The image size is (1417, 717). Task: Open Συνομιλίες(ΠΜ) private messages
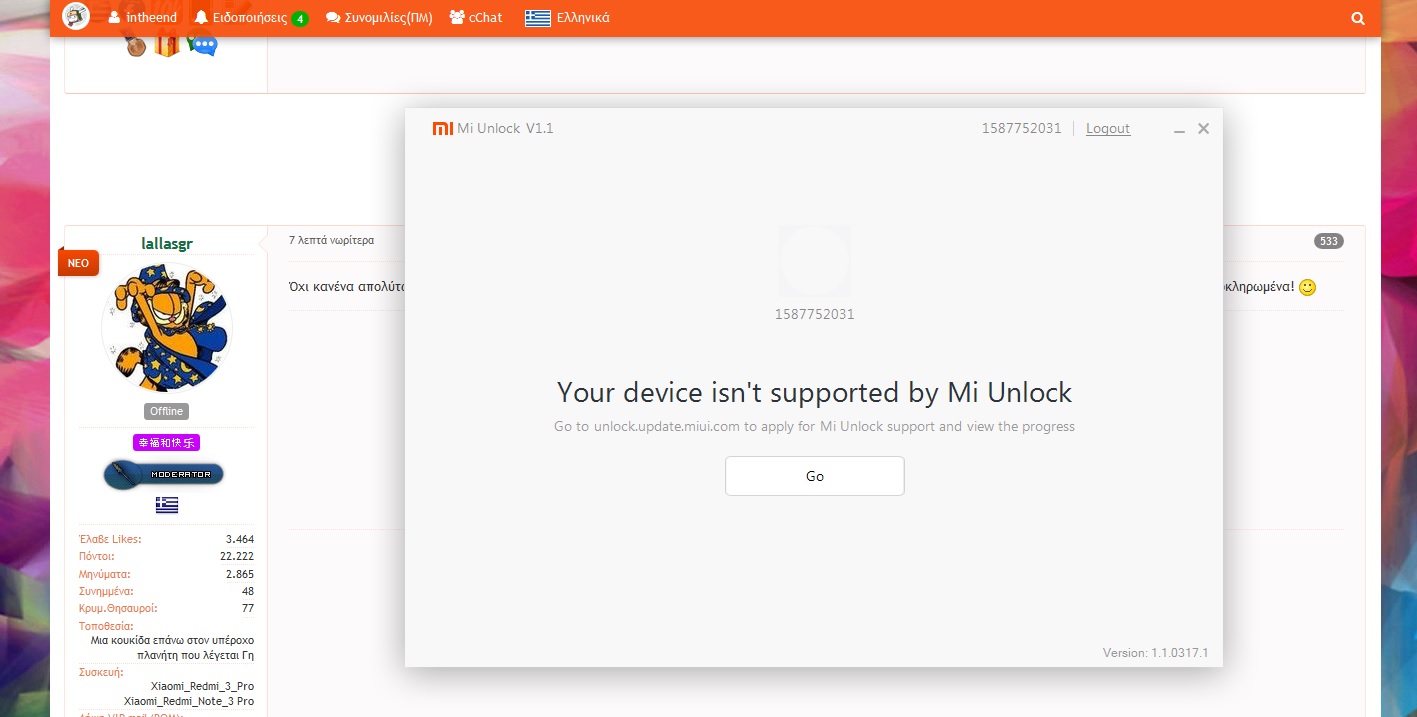[379, 17]
